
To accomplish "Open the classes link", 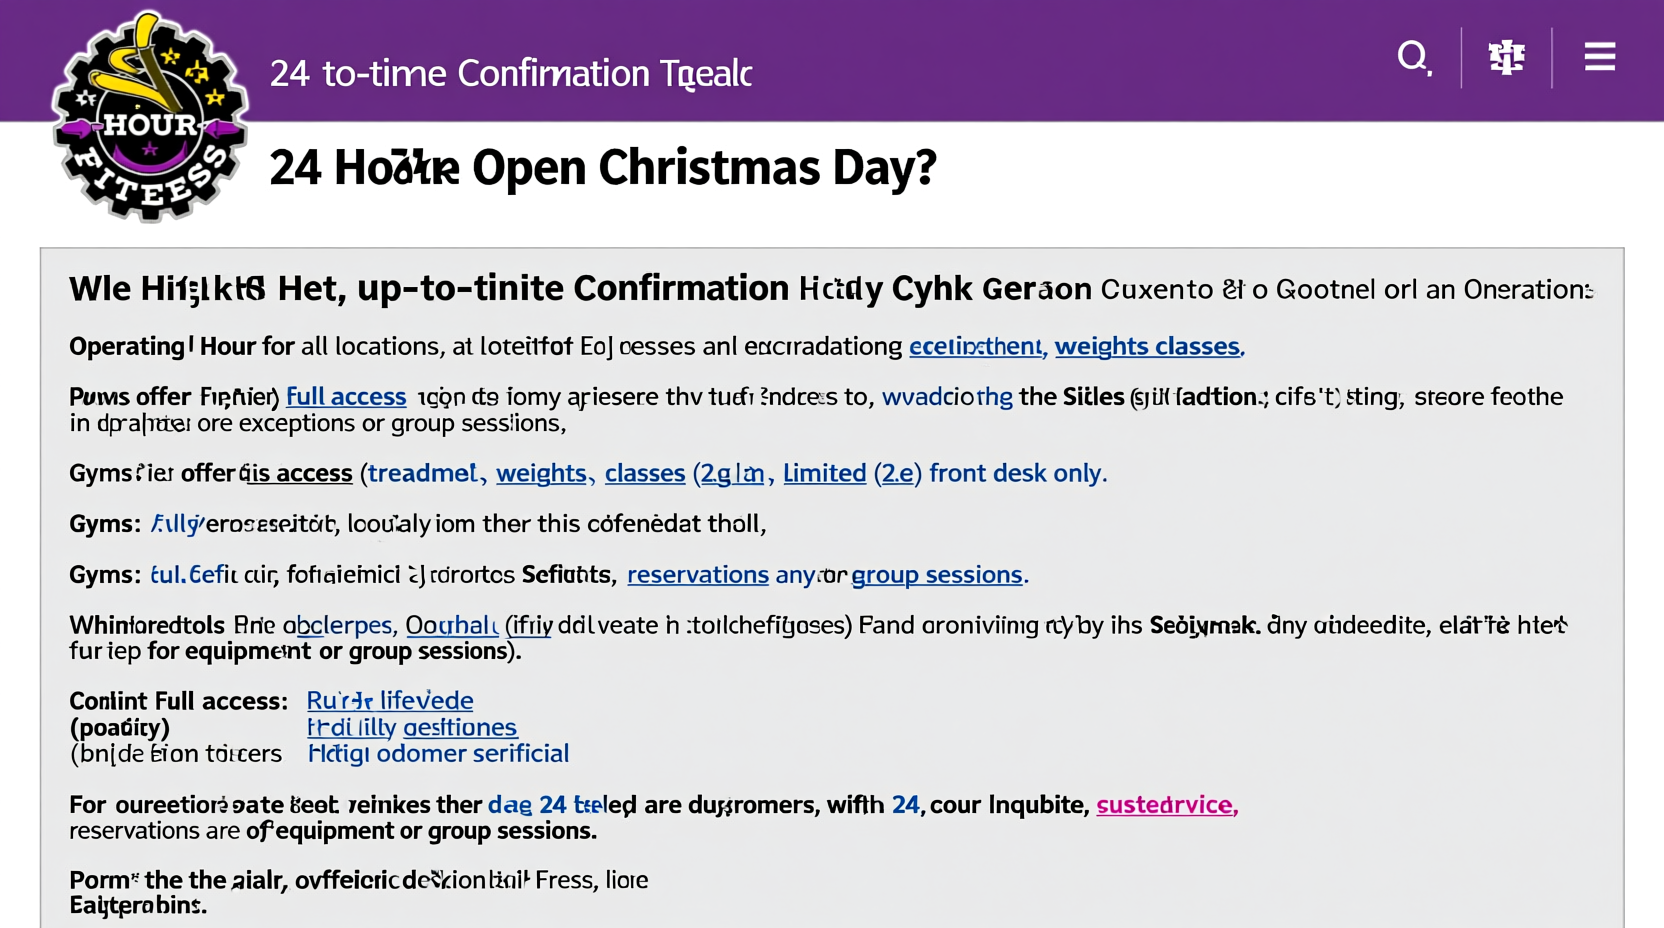I will coord(644,473).
